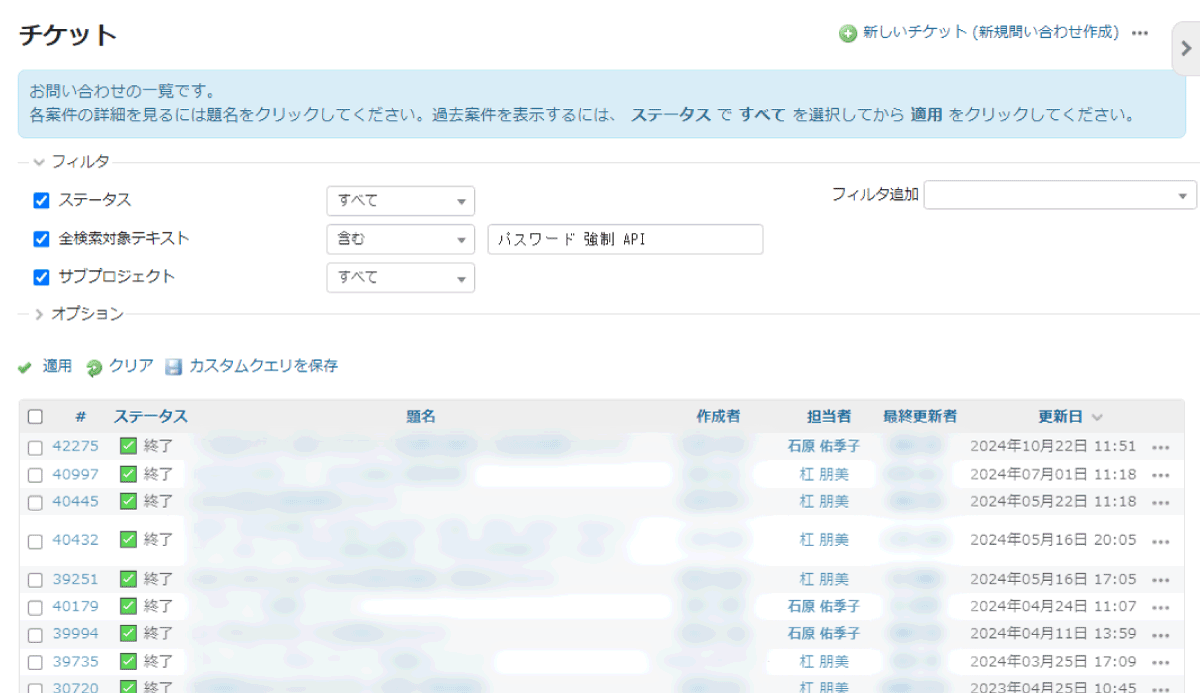Open ticket number 39735
This screenshot has width=1200, height=693.
(75, 661)
